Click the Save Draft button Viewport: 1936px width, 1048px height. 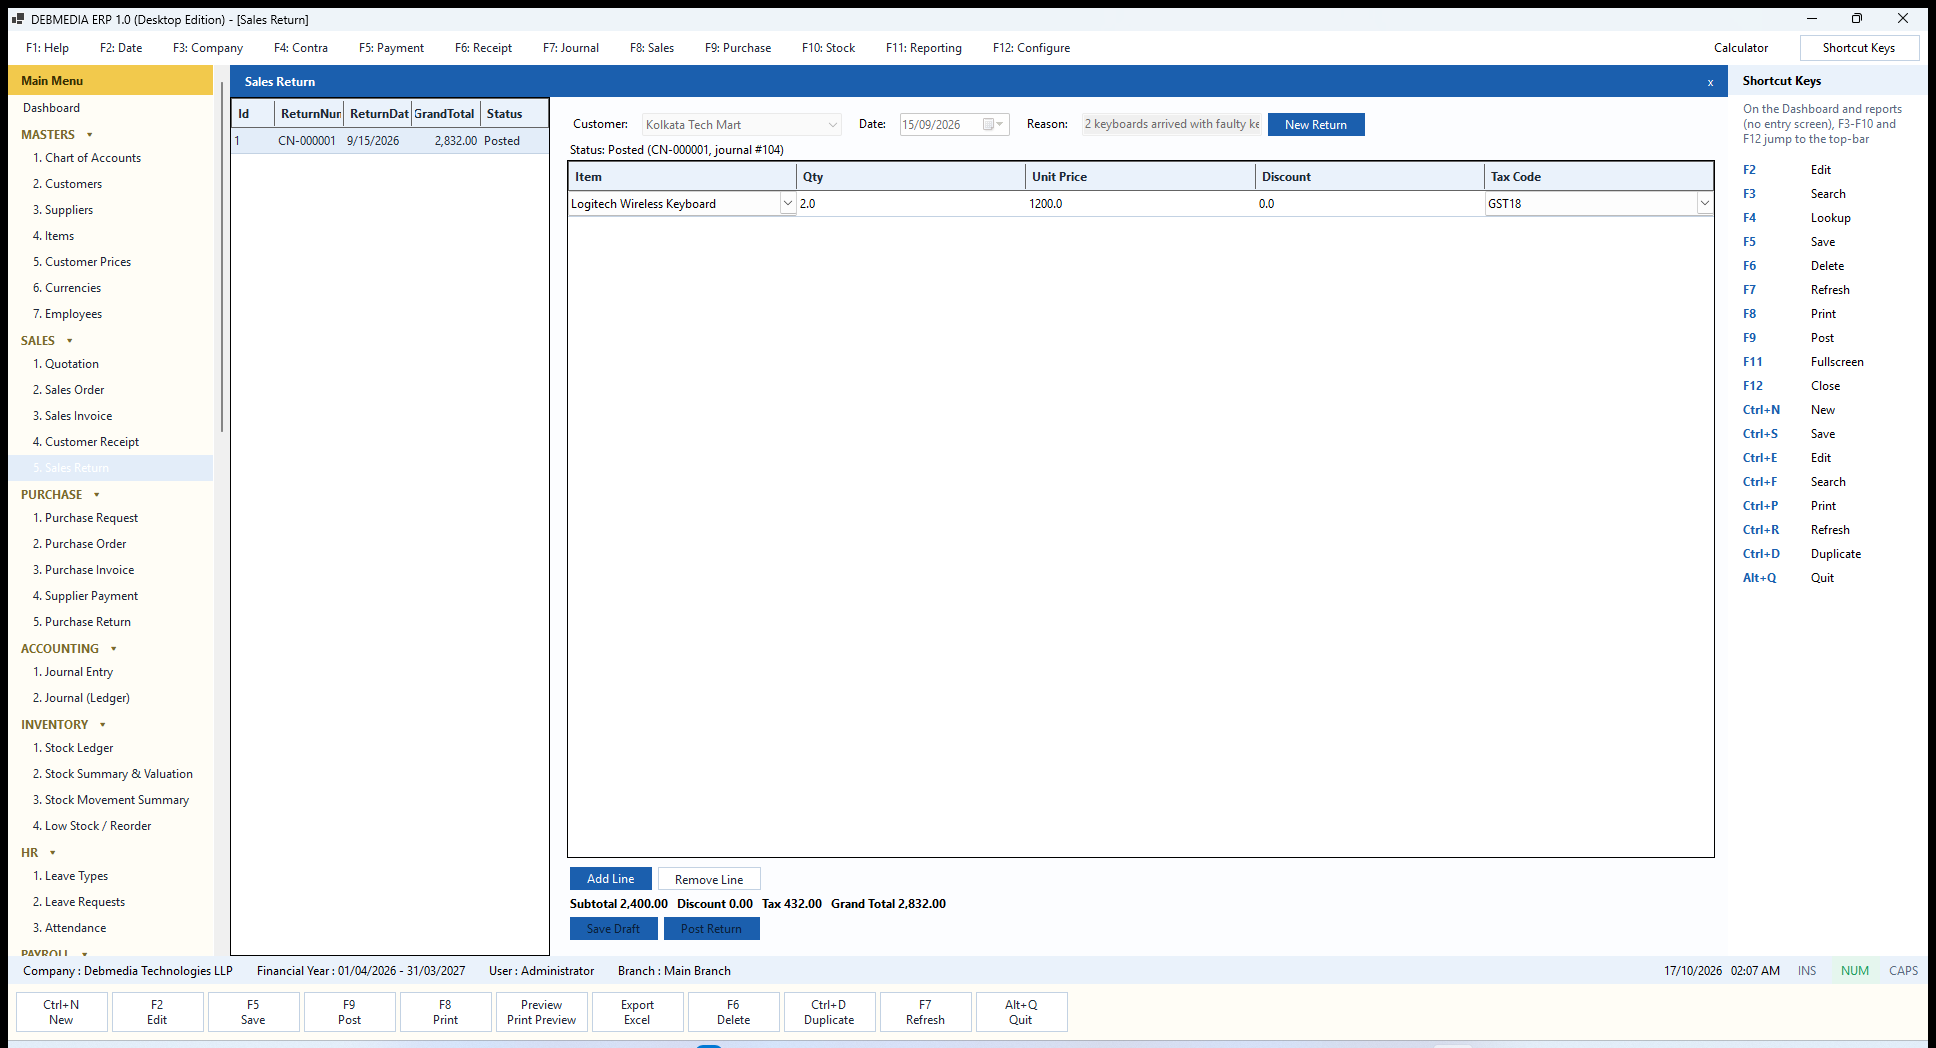pyautogui.click(x=613, y=928)
